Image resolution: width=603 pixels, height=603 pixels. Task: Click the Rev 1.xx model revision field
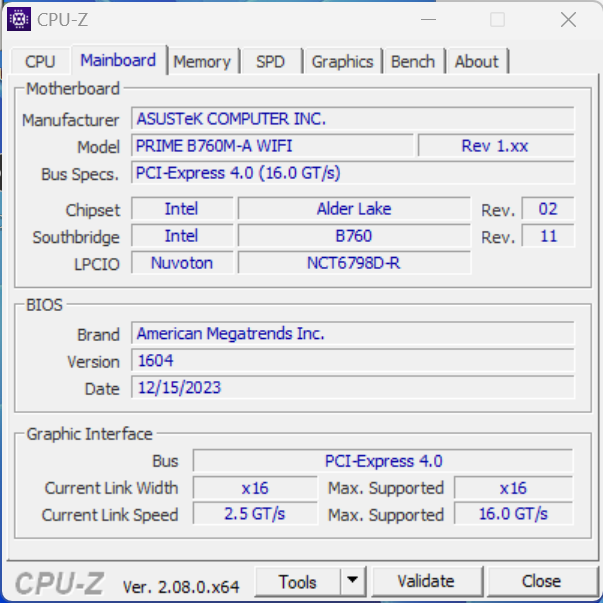pyautogui.click(x=496, y=146)
